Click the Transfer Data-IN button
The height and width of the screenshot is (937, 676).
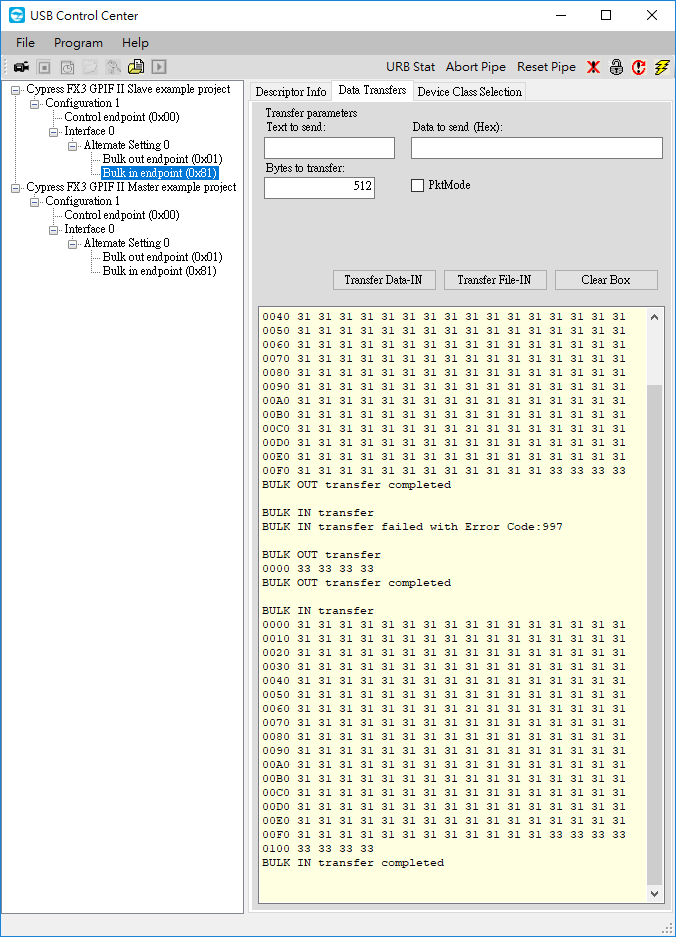pyautogui.click(x=384, y=280)
